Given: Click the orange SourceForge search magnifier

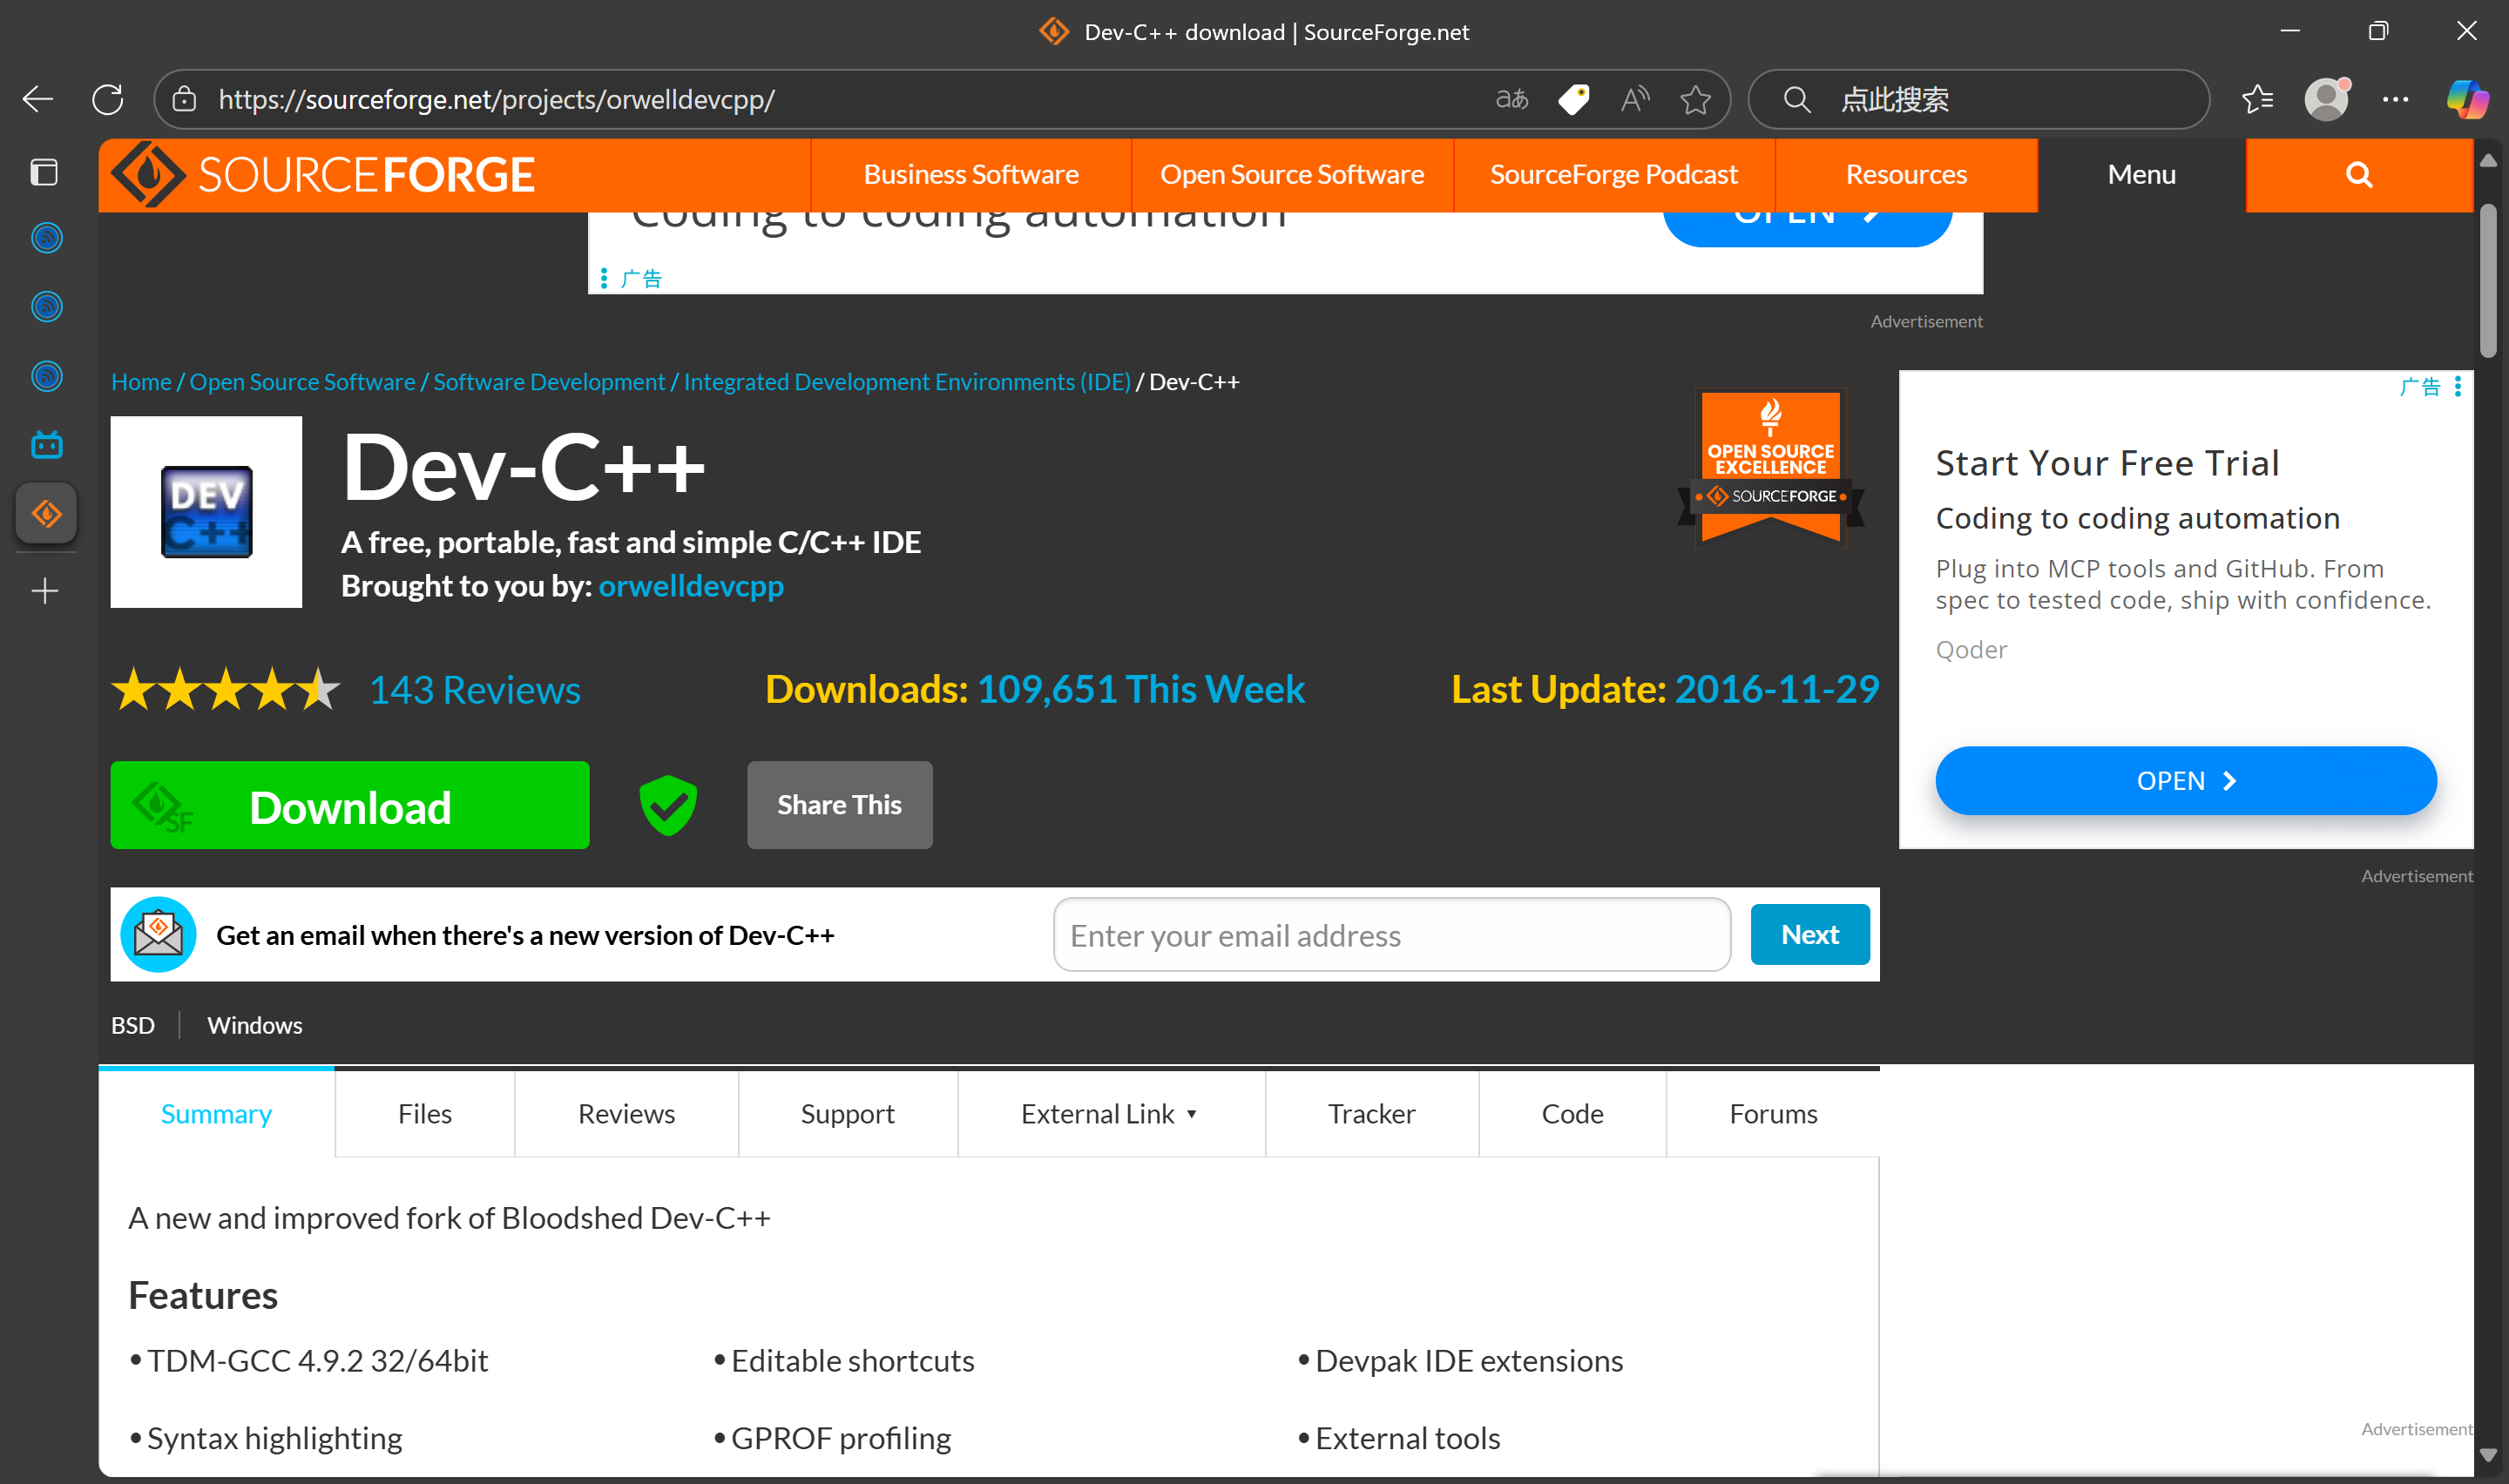Looking at the screenshot, I should pos(2358,175).
